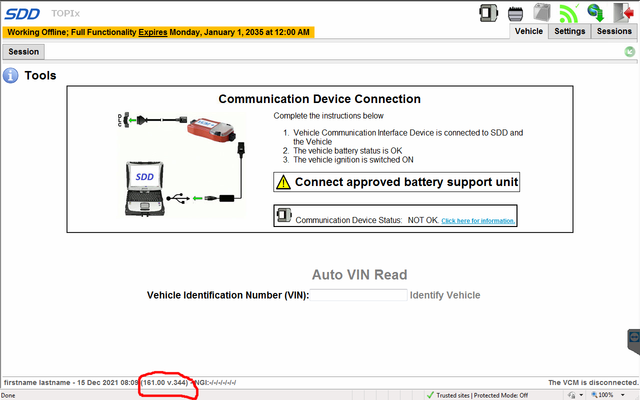640x400 pixels.
Task: Click the Trusted sites green checkmark icon
Action: [430, 395]
